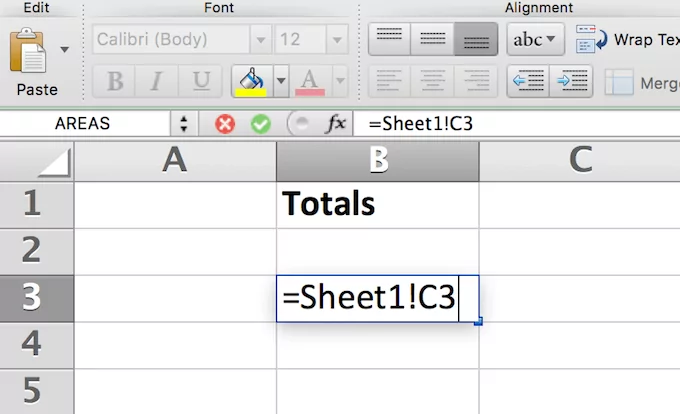Open the Paste options dropdown arrow
The image size is (680, 414).
point(66,48)
